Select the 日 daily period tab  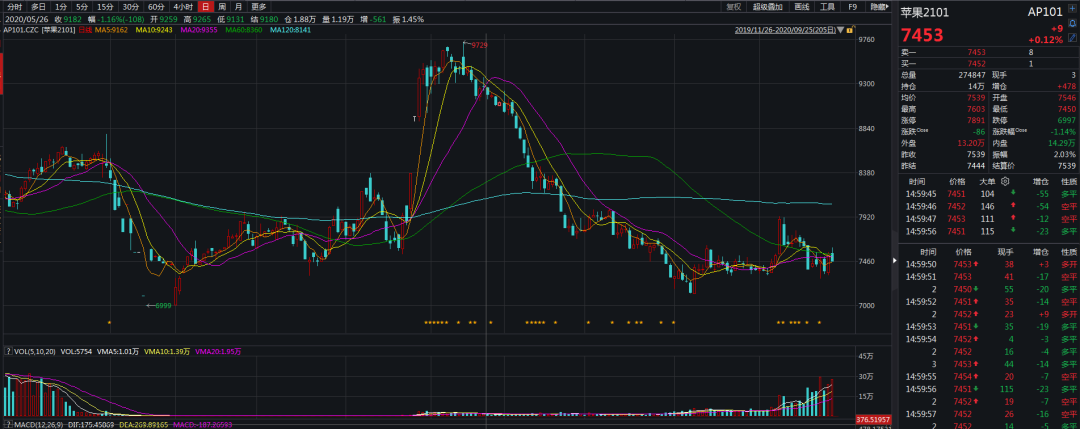point(205,7)
